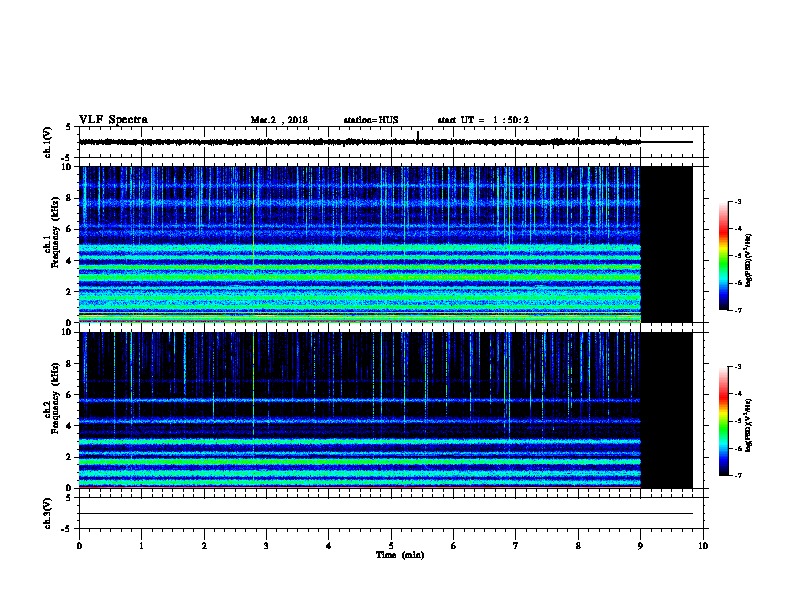Click the "ch.3(V)" axis label
This screenshot has width=792, height=612.
(x=47, y=513)
